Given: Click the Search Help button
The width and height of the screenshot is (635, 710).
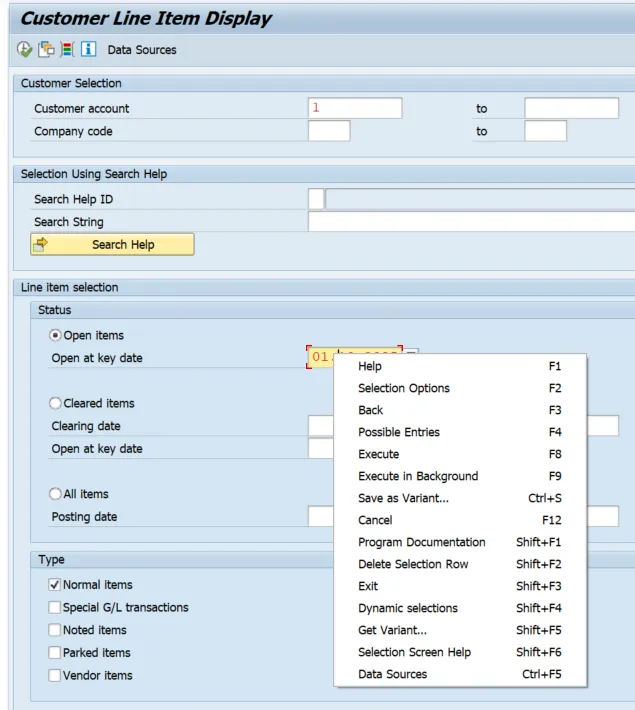Looking at the screenshot, I should pos(112,244).
